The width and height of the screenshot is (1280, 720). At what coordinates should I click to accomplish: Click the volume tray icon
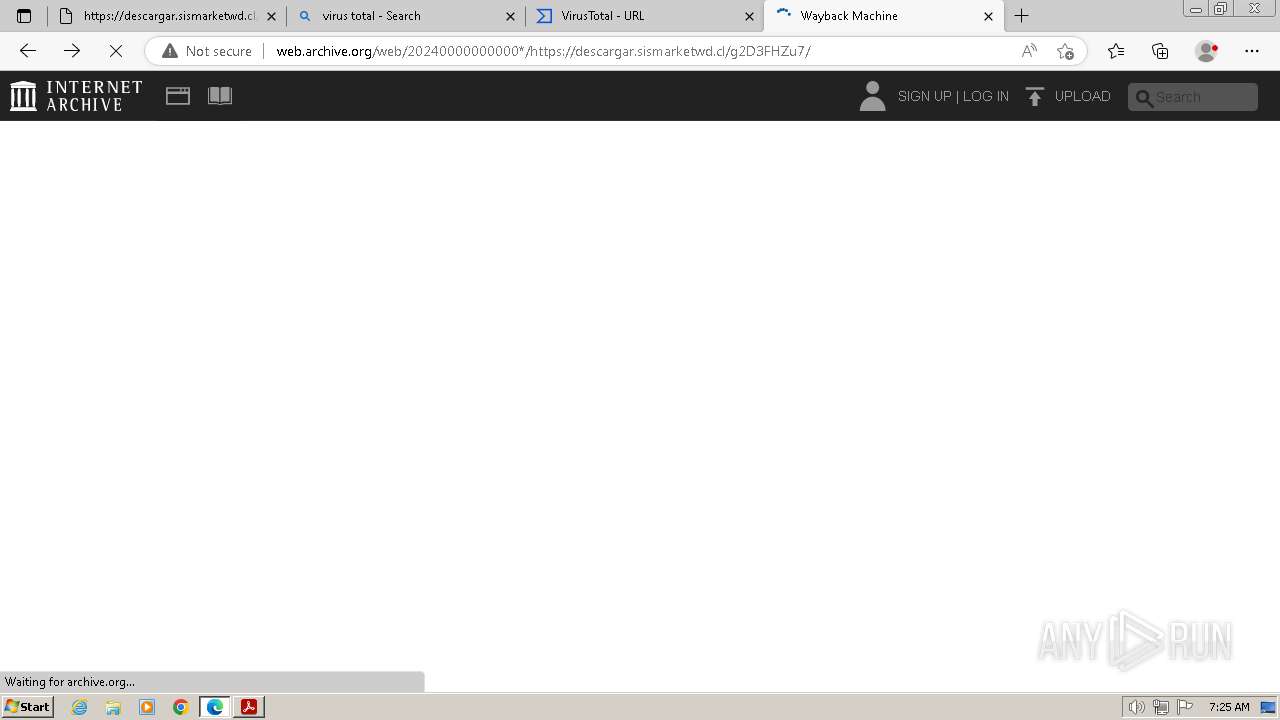tap(1136, 707)
